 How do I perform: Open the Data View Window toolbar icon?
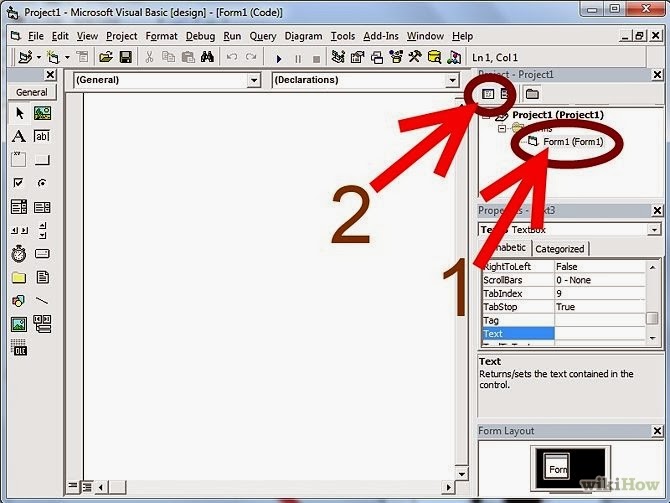click(435, 57)
